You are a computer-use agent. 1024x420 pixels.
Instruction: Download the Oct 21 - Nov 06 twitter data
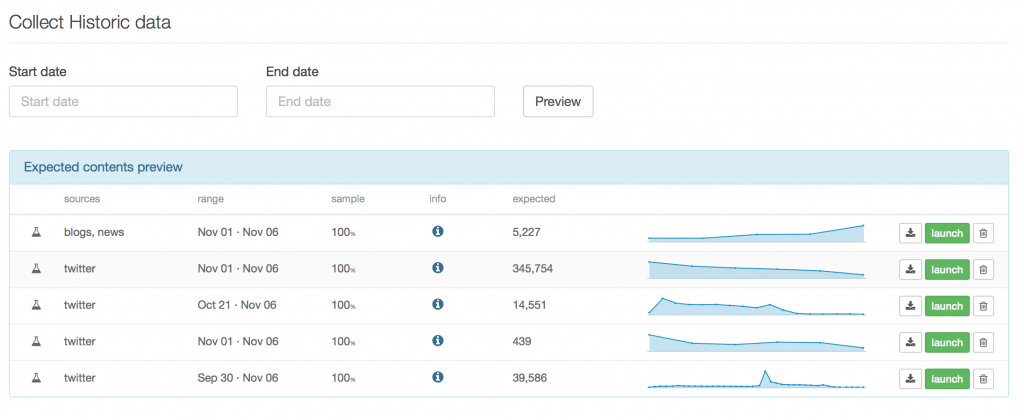coord(910,306)
